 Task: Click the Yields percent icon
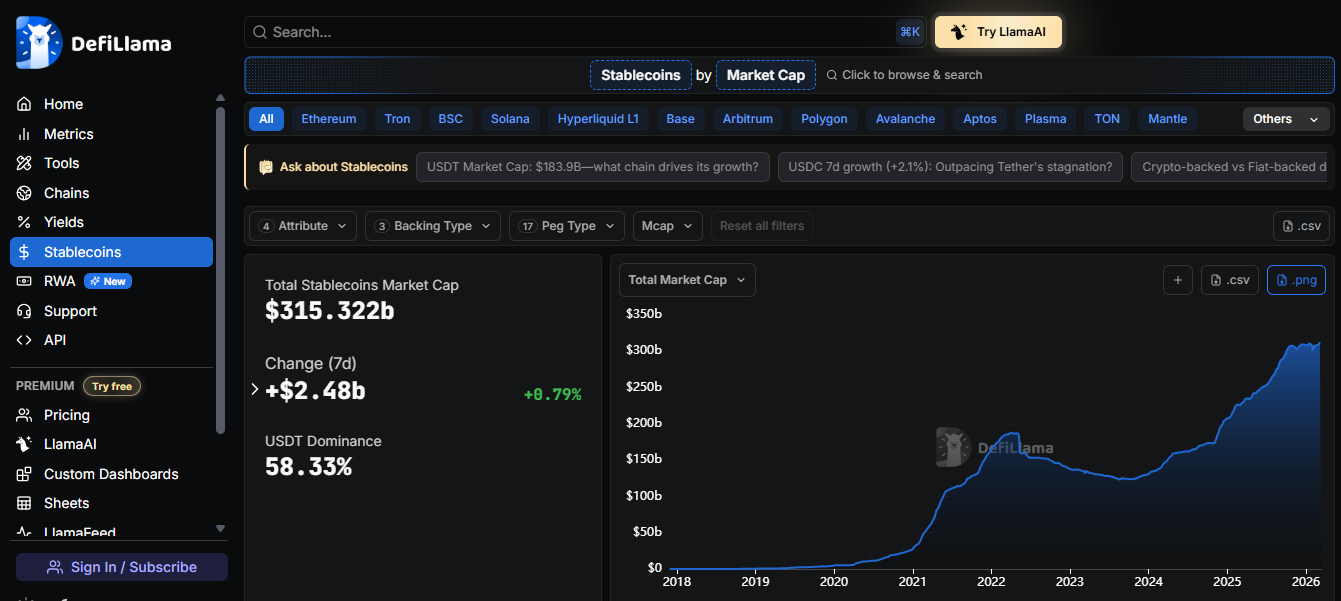click(x=24, y=222)
